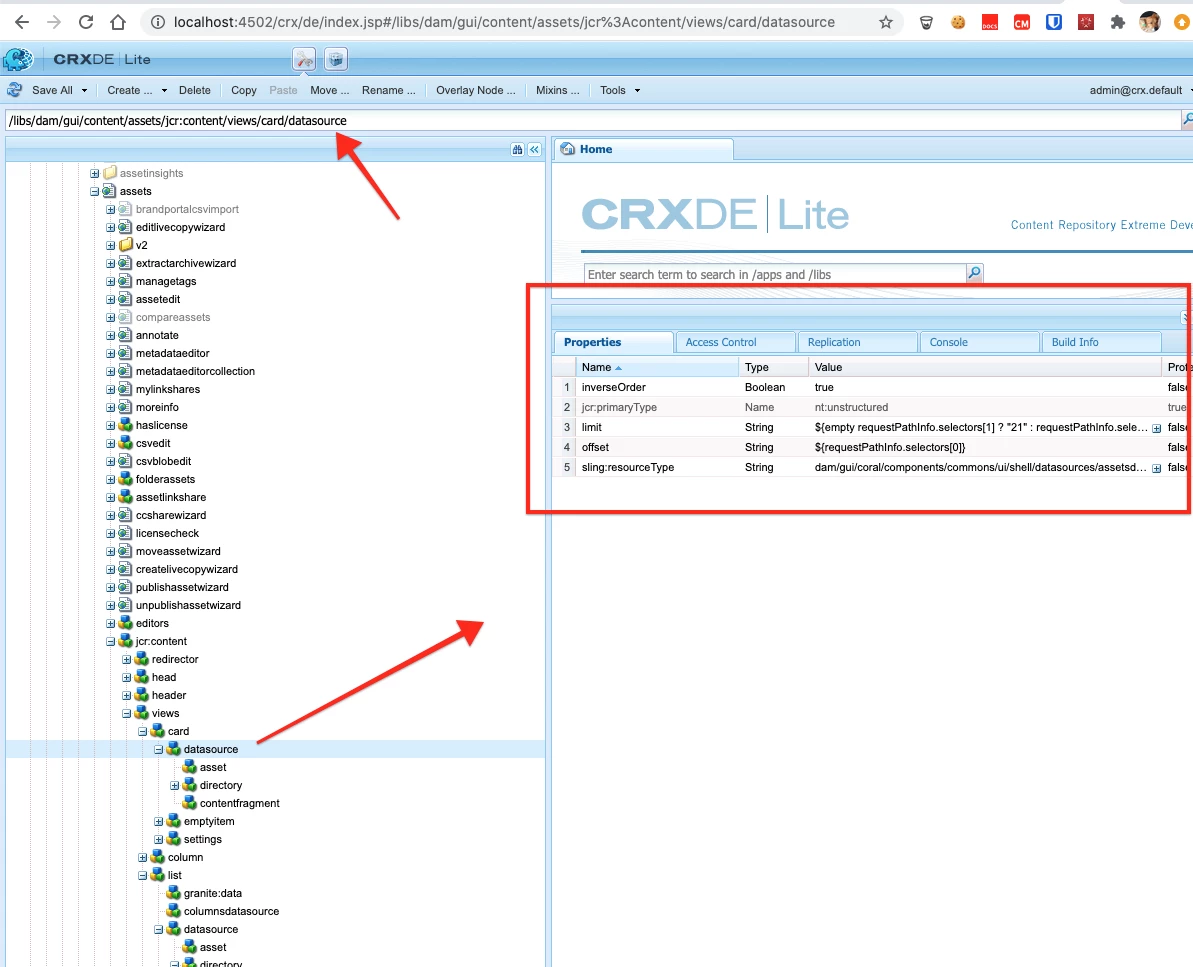The image size is (1193, 967).
Task: Click the cookie extension icon in browser
Action: [x=958, y=22]
